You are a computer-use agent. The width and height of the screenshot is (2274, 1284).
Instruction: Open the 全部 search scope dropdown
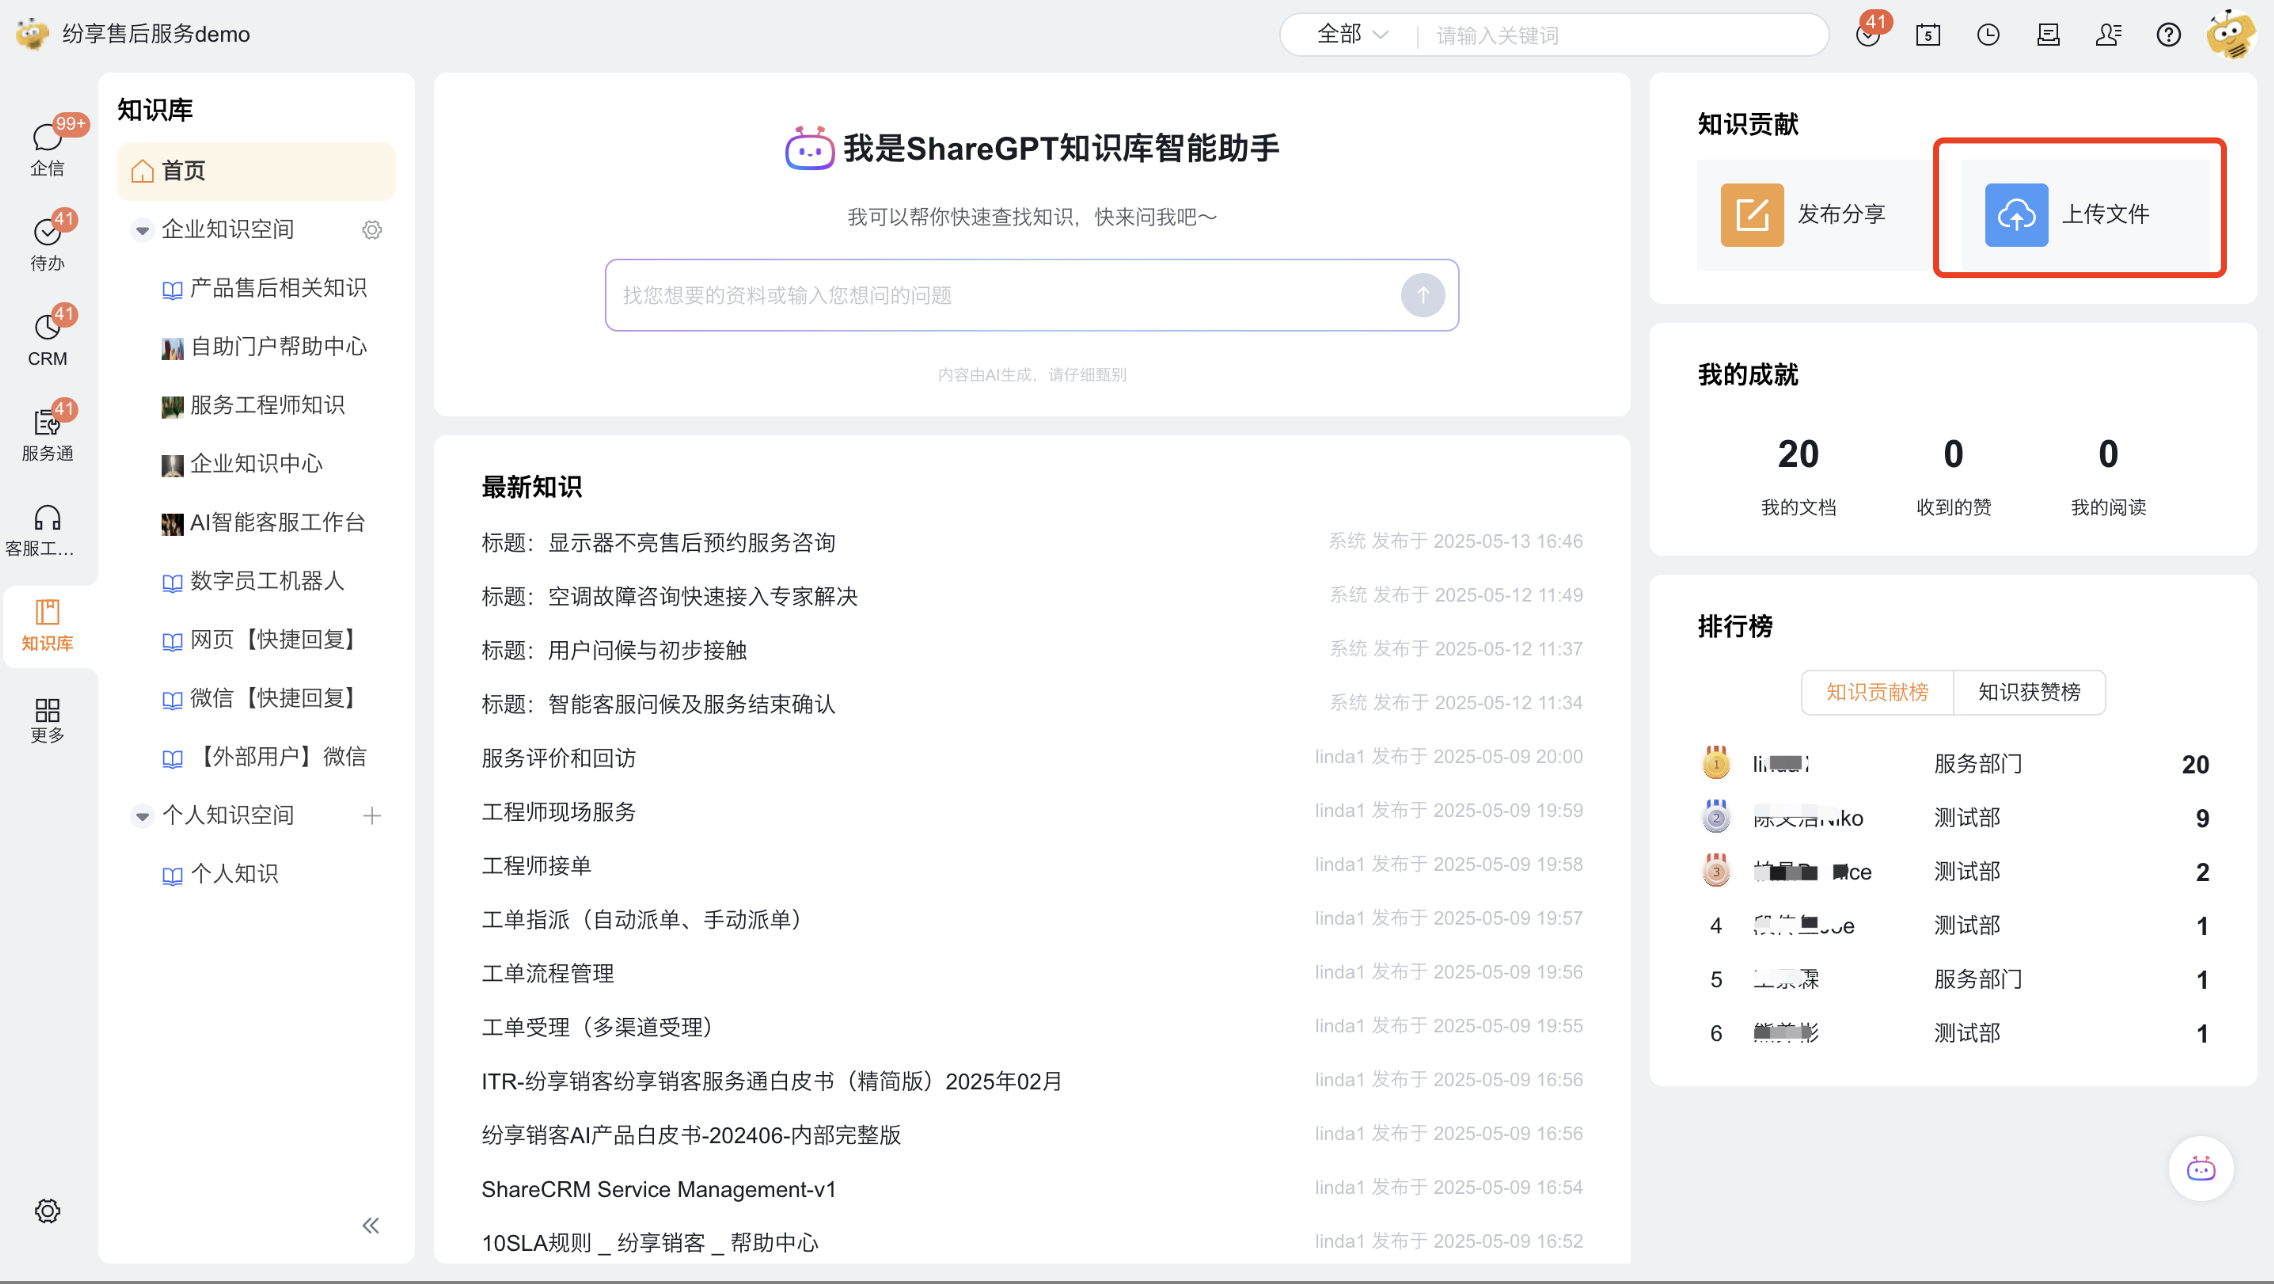click(x=1352, y=35)
